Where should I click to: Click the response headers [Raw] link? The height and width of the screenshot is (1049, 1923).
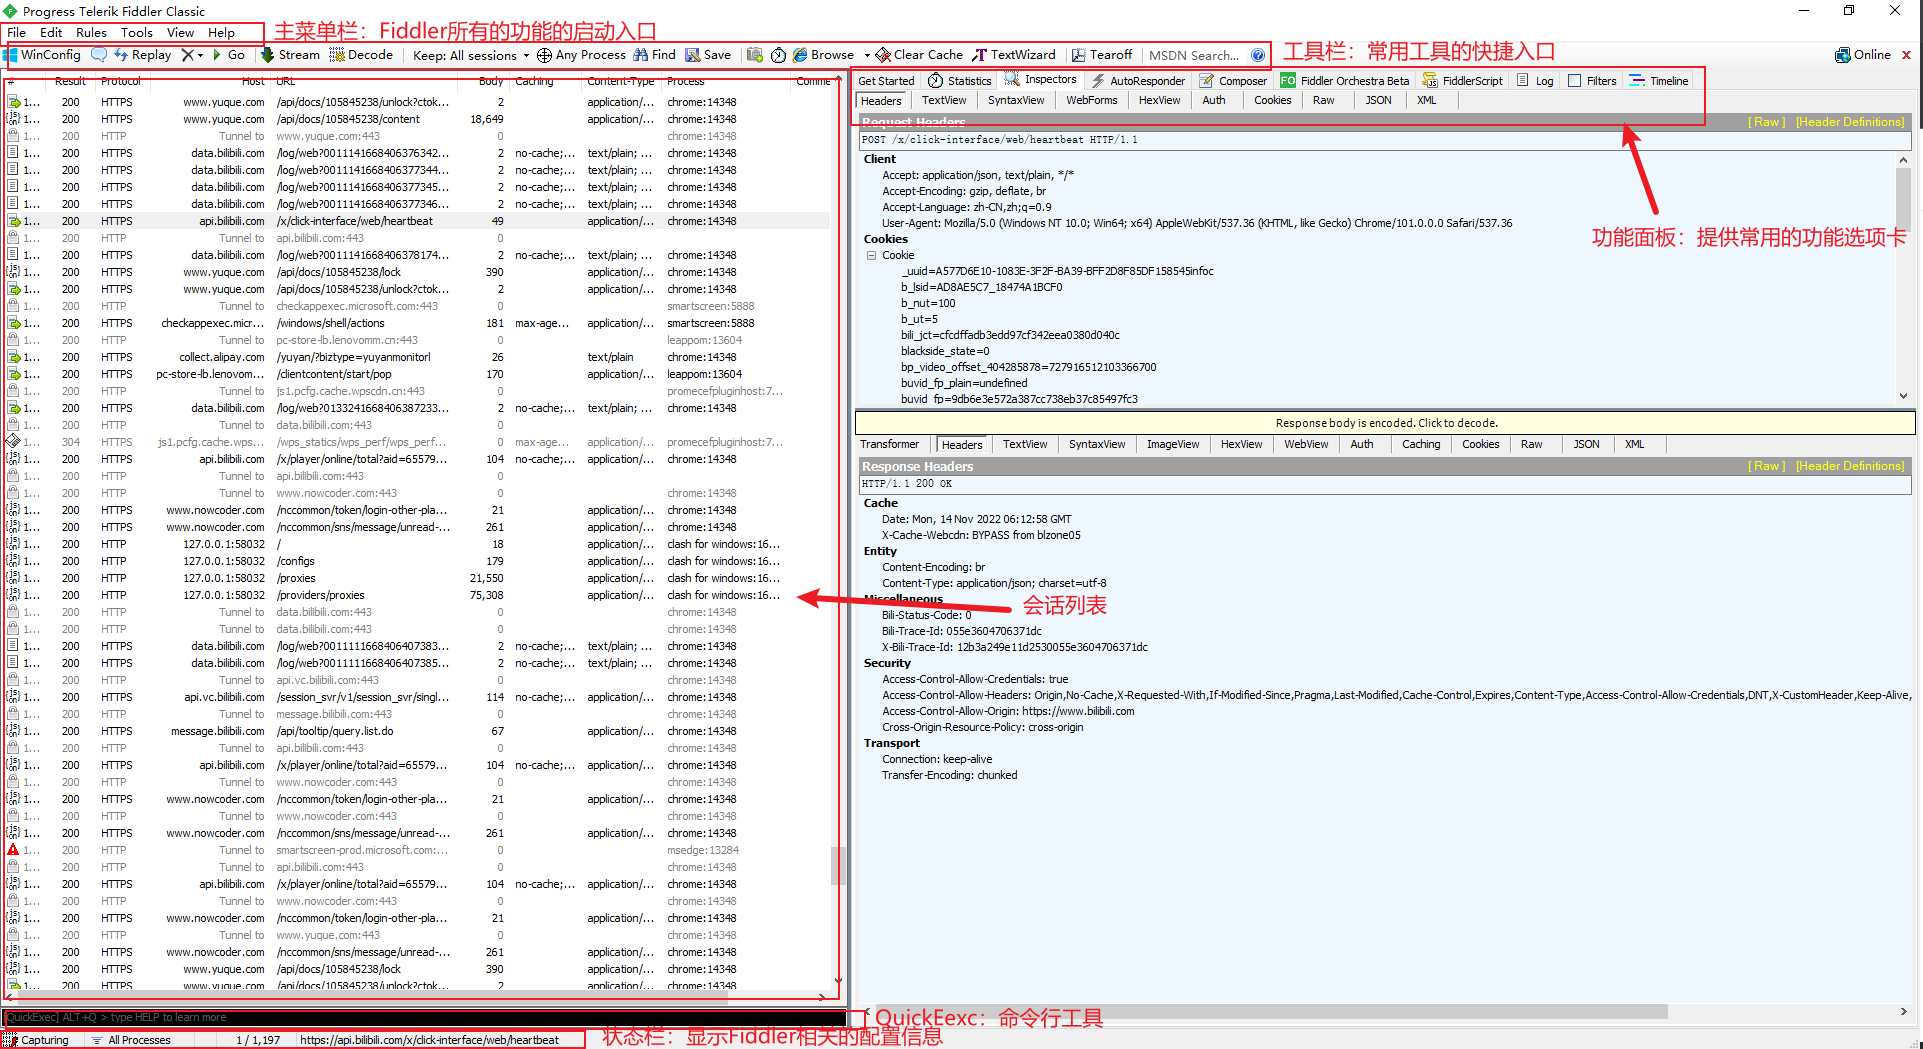1766,466
